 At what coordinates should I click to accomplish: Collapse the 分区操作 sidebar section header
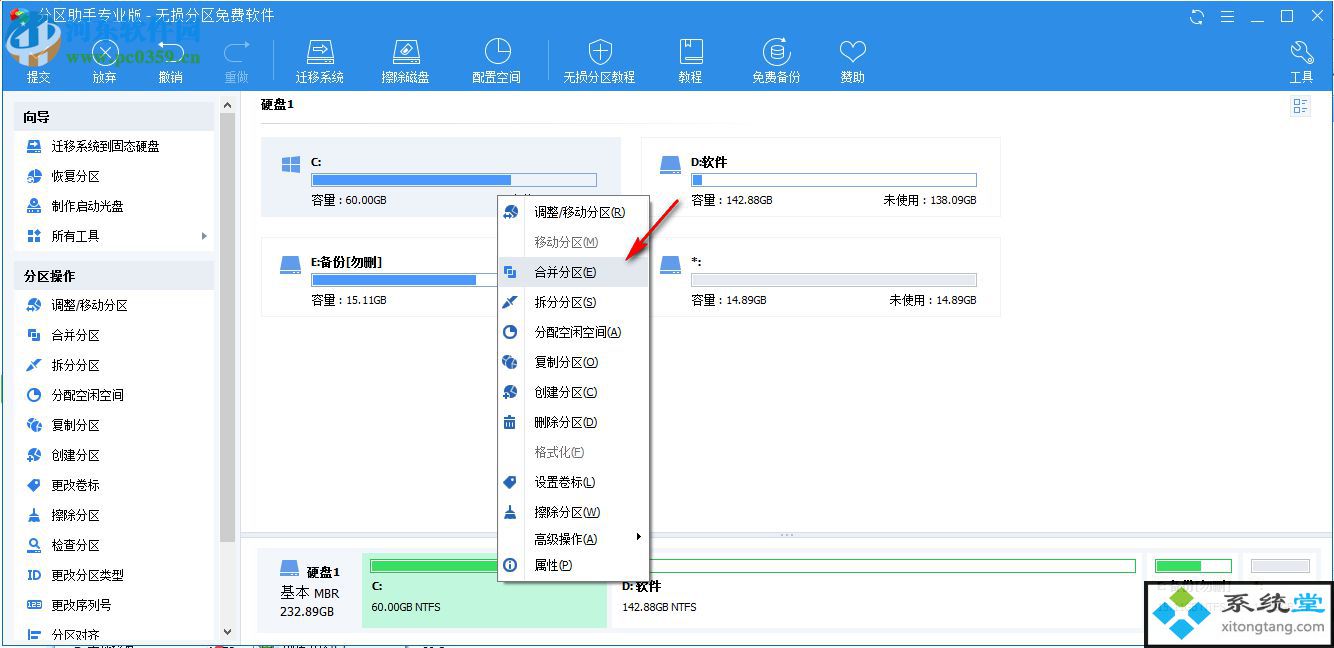click(x=114, y=276)
